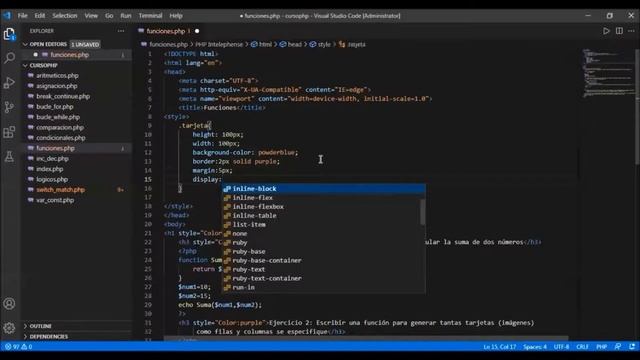Click the VS Code logo icon

(x=7, y=16)
